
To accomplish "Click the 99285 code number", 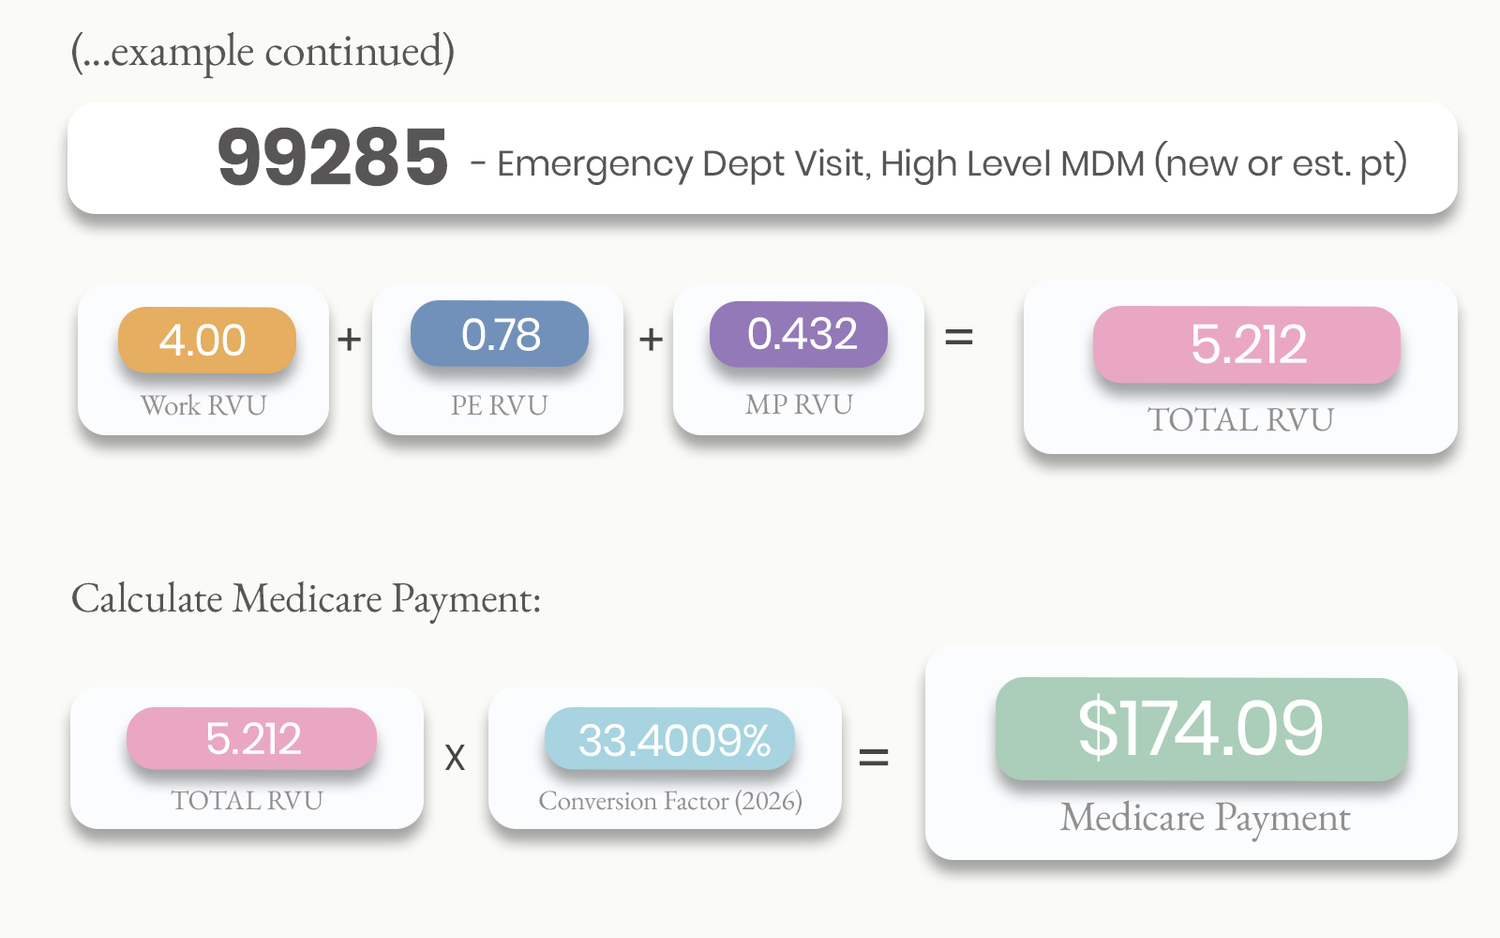I will point(332,158).
